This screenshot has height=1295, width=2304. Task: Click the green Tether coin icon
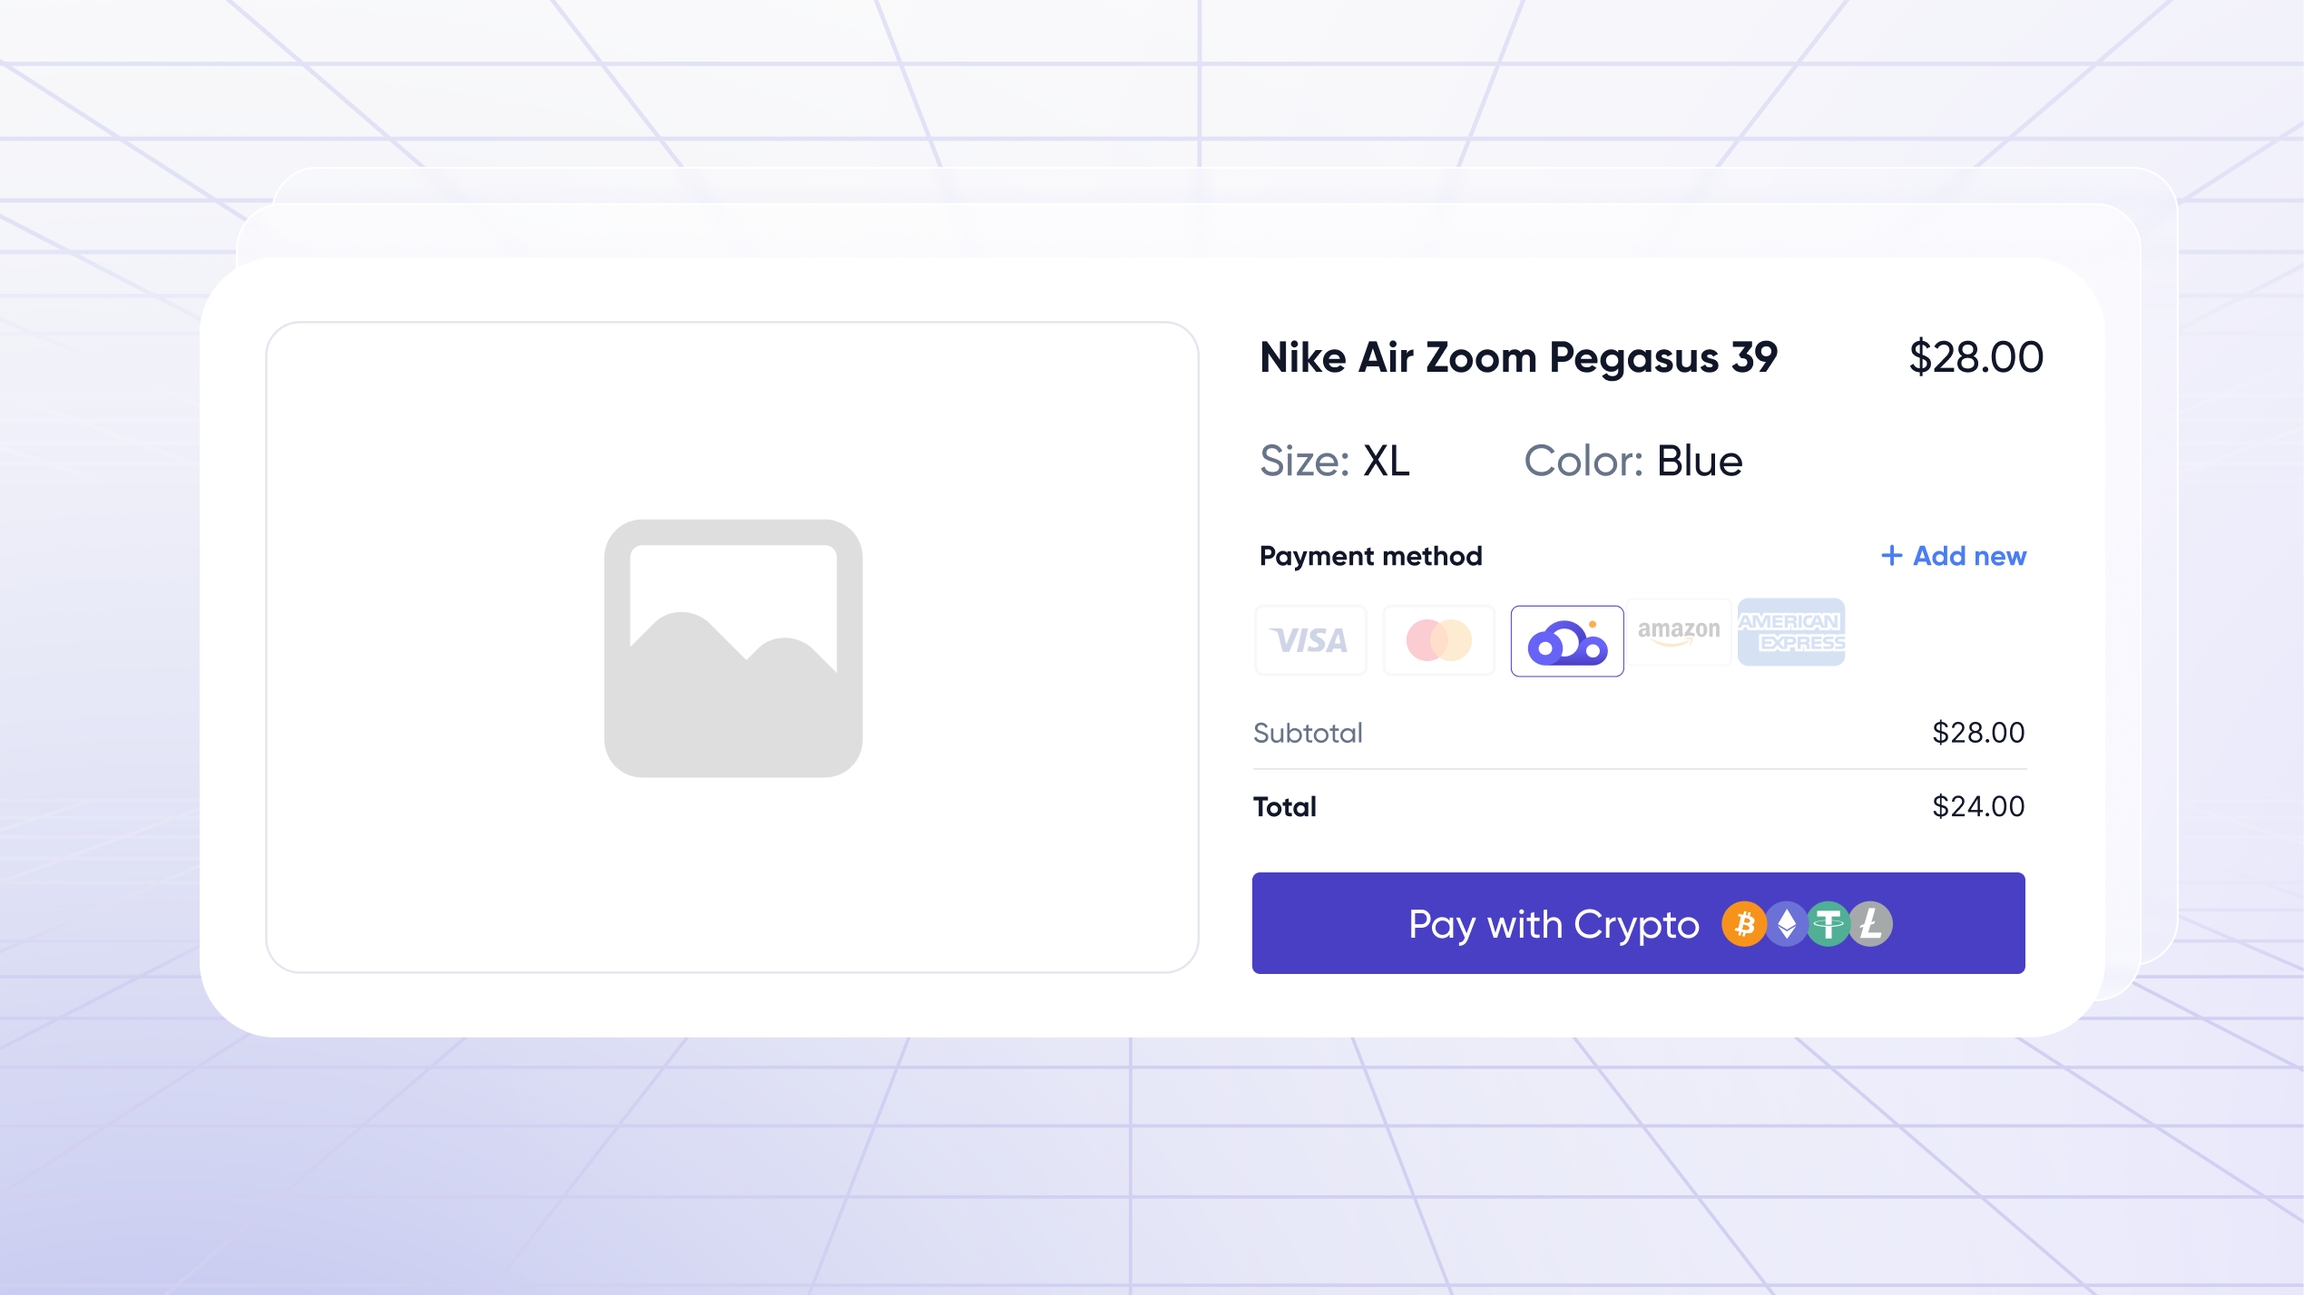point(1828,924)
